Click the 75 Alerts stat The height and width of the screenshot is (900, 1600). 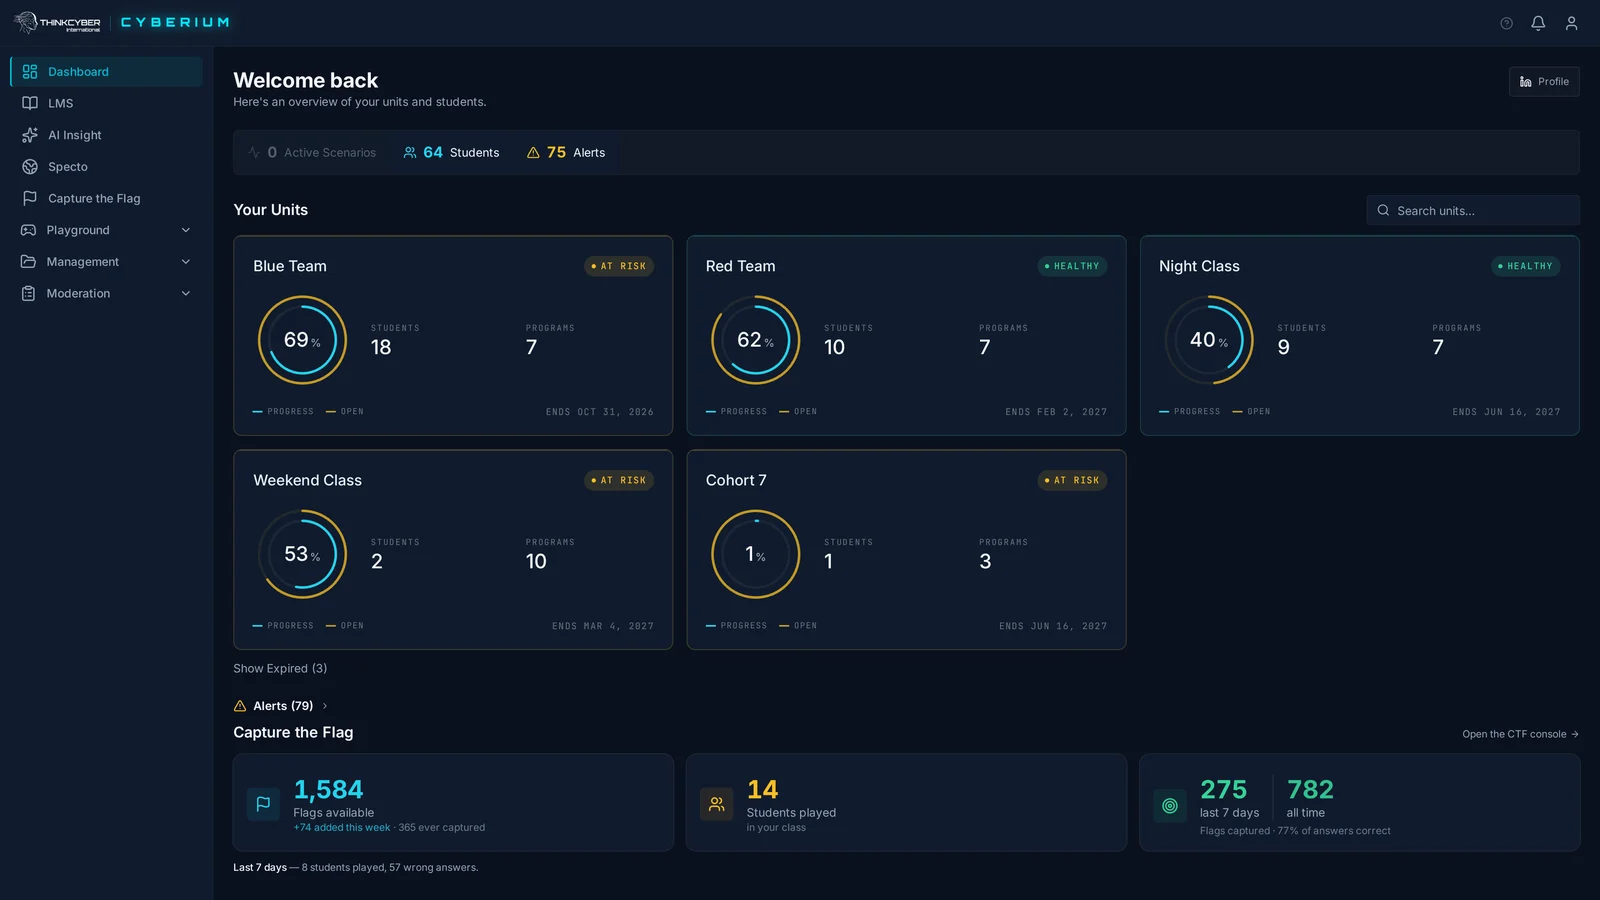pos(566,153)
